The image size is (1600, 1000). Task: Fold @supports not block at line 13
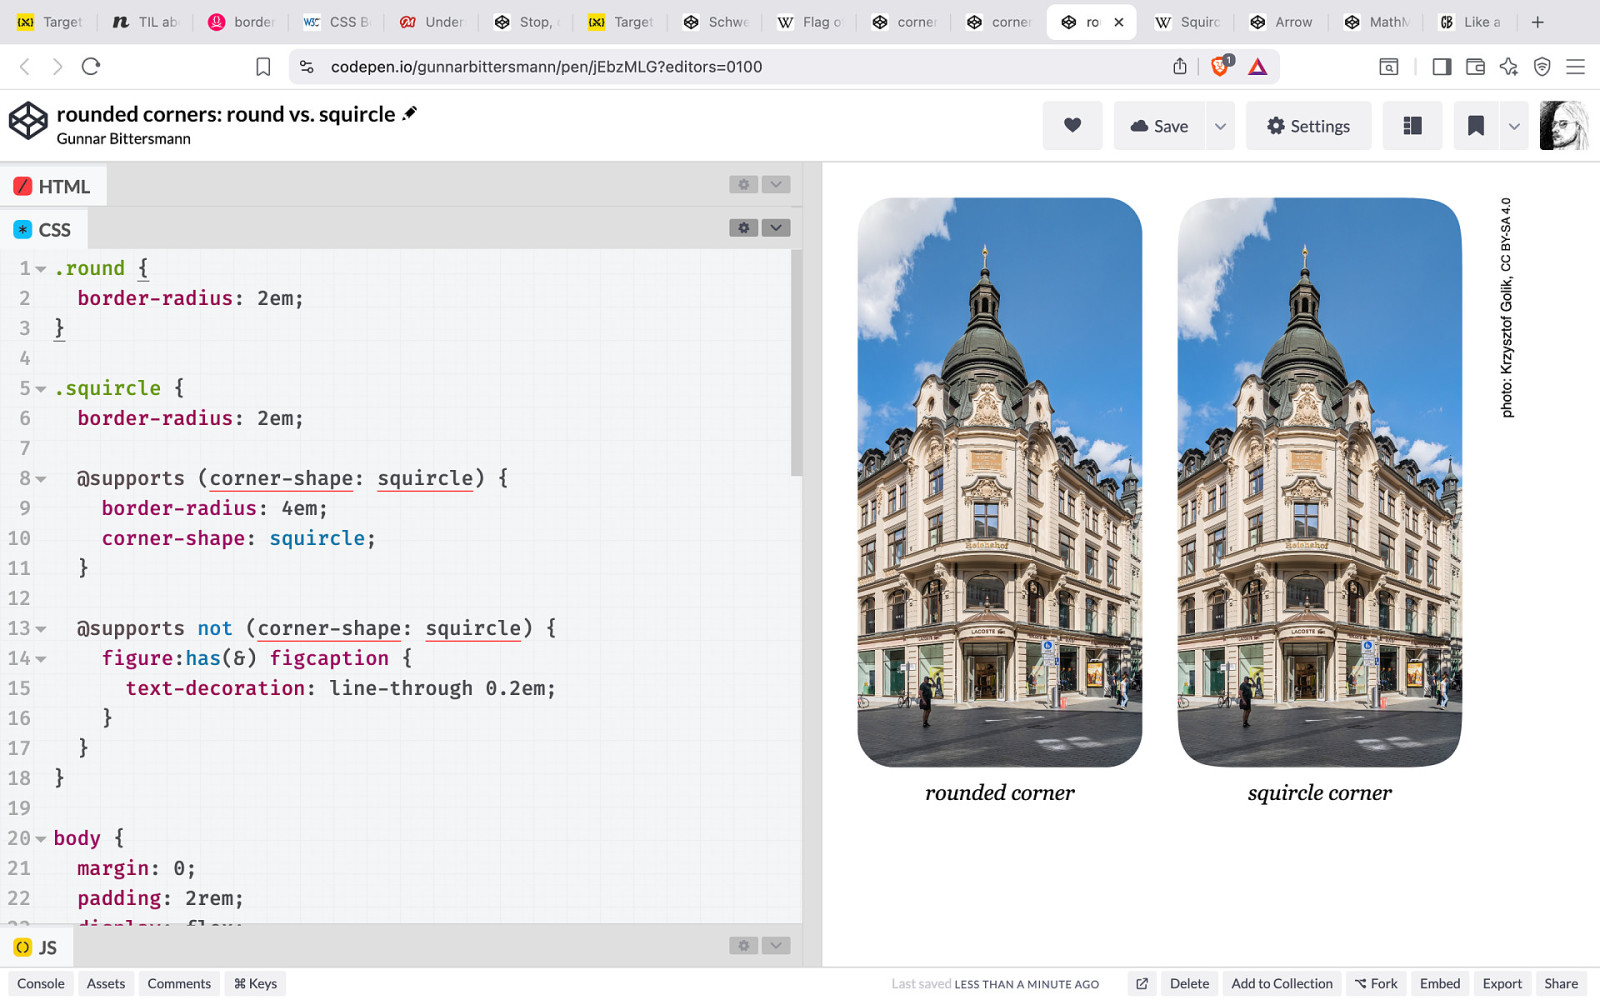pyautogui.click(x=41, y=629)
